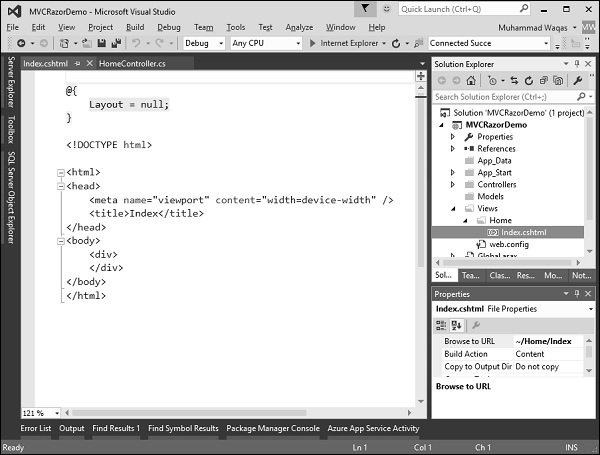
Task: Click the Pending Changes Filter clock icon
Action: coord(492,80)
